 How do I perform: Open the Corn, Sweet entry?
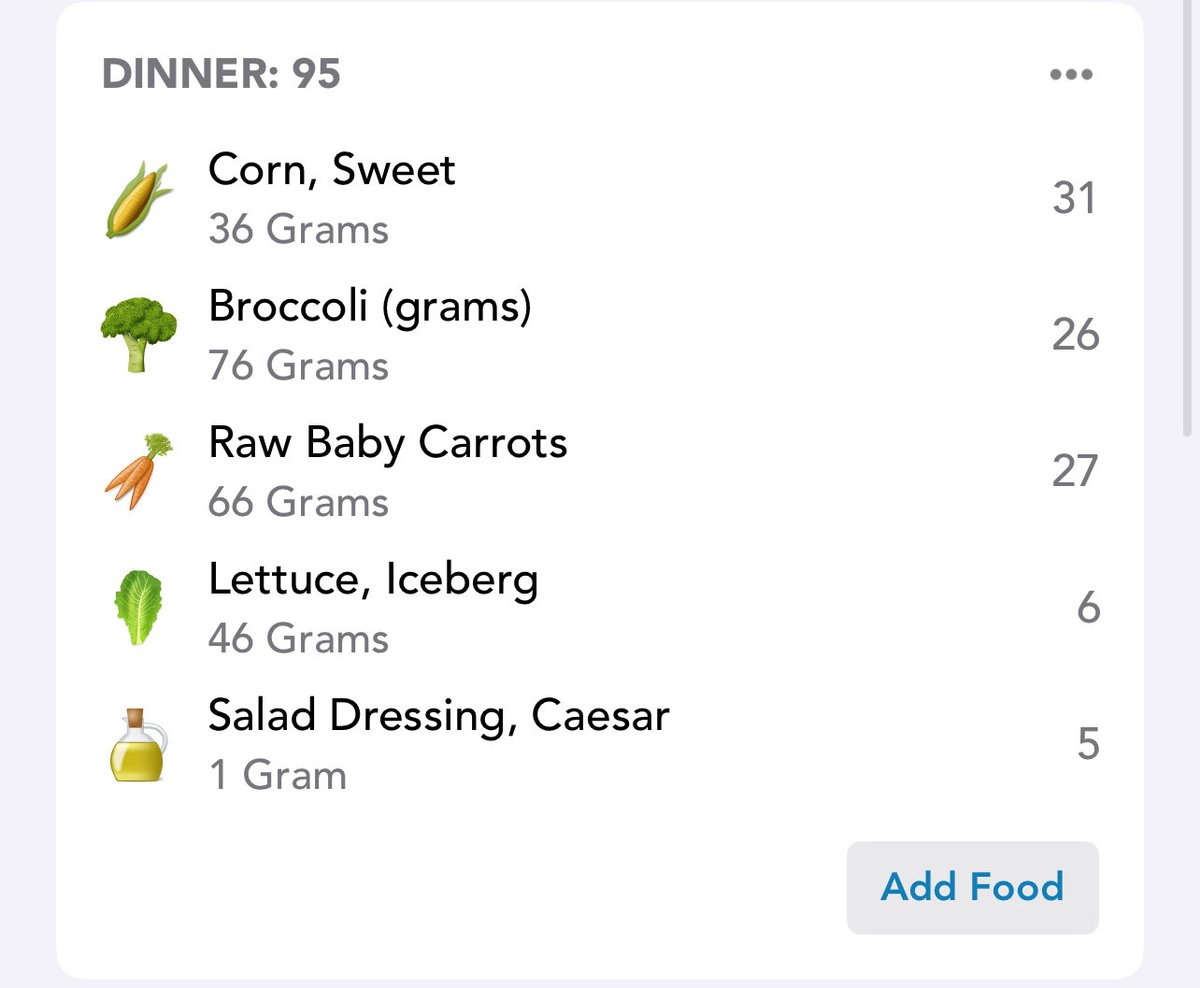coord(331,170)
